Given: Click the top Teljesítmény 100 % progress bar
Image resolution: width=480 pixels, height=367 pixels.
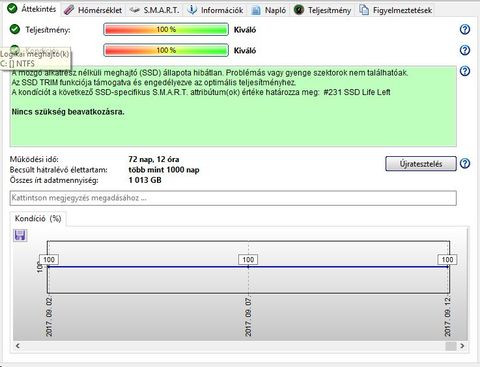Looking at the screenshot, I should pos(166,29).
